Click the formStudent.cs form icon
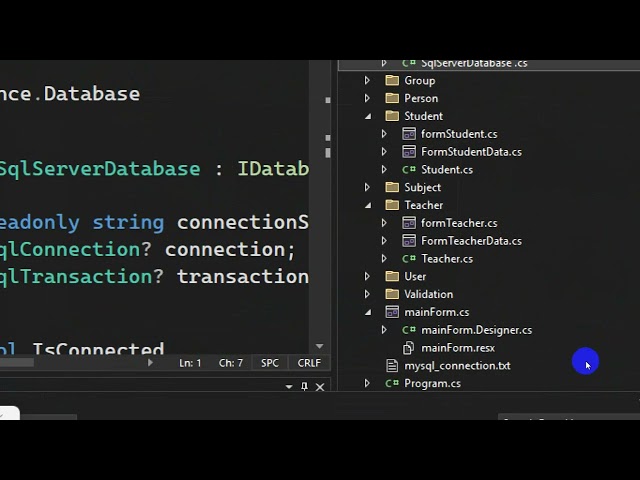 click(x=409, y=134)
